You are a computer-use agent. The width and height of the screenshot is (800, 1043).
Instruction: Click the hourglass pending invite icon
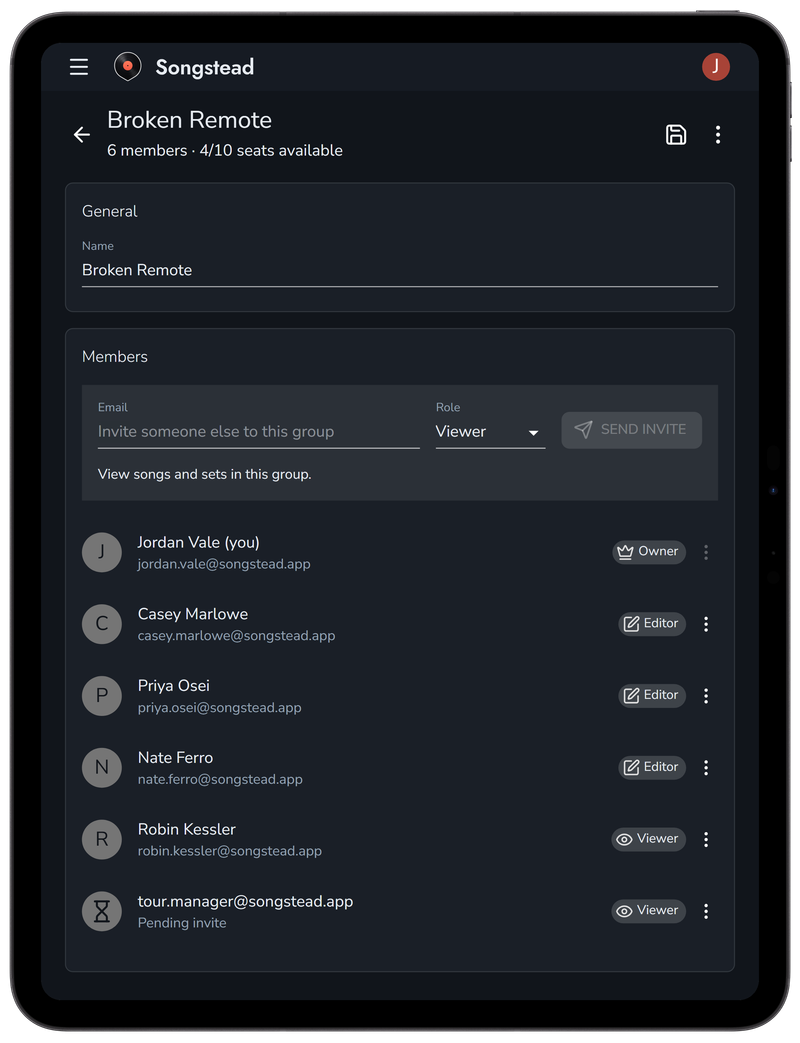[102, 911]
